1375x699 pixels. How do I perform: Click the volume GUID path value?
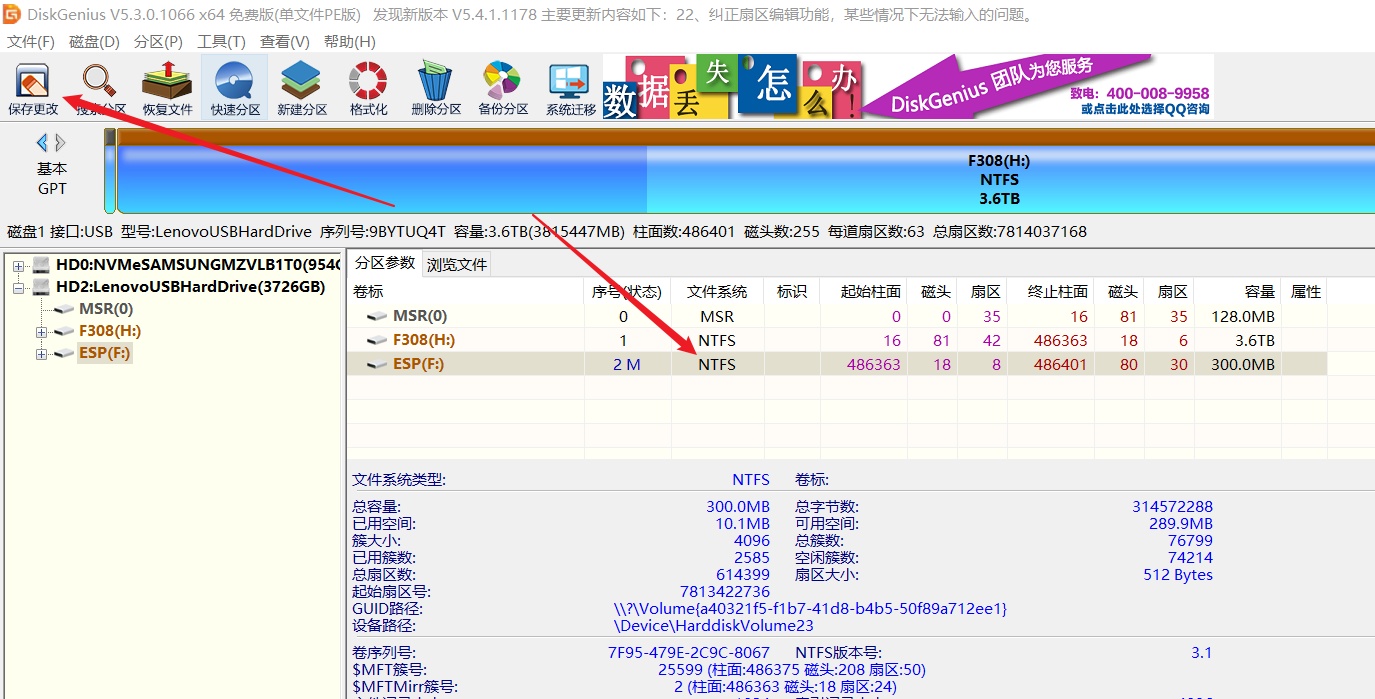[810, 608]
